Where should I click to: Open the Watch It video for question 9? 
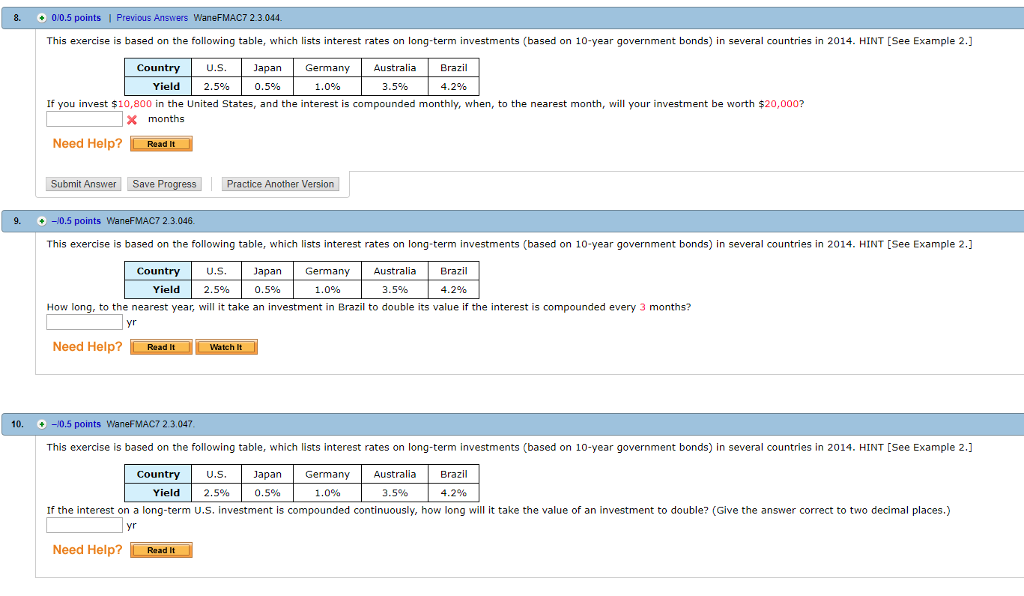tap(226, 346)
